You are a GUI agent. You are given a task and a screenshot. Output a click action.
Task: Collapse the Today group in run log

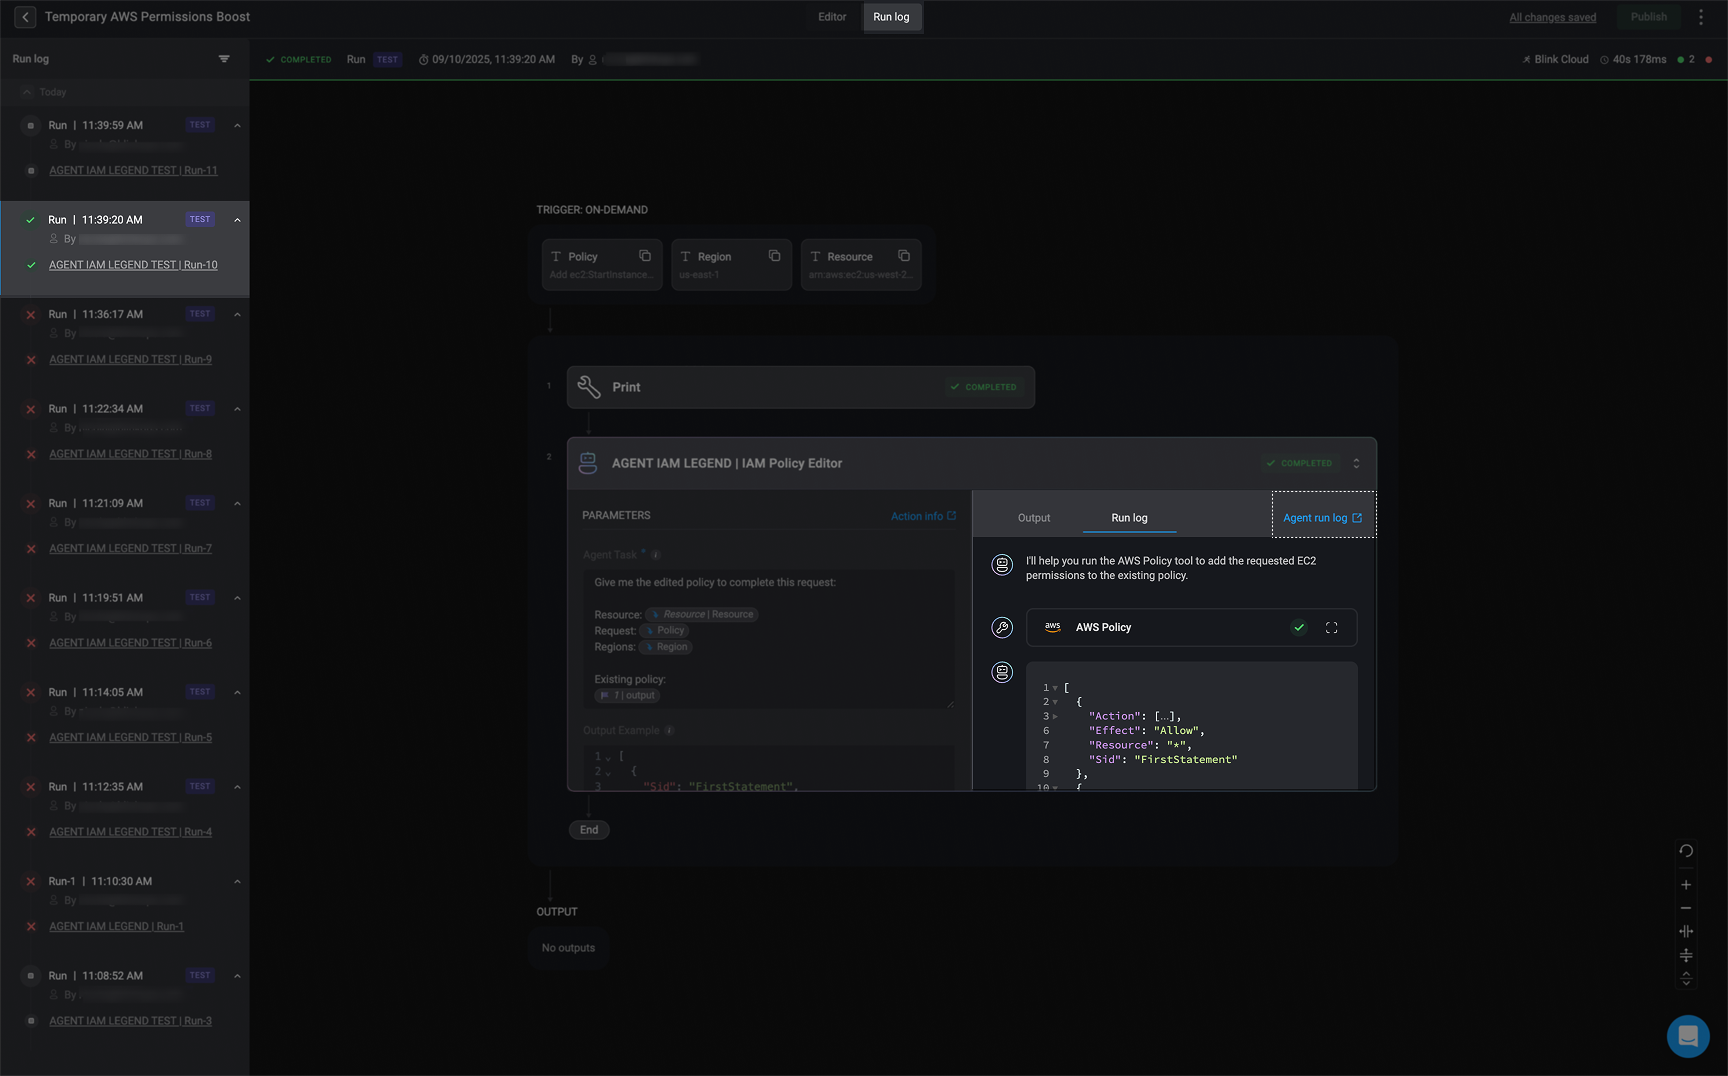pos(27,92)
